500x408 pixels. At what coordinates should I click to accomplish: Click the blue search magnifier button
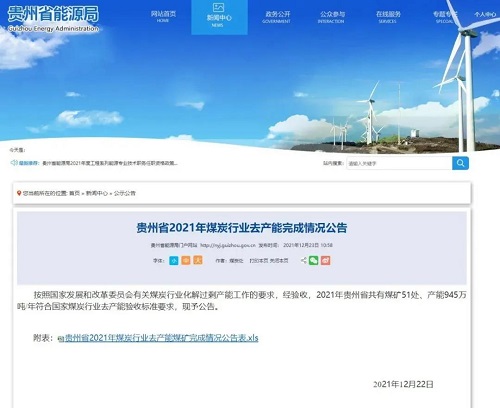coord(460,163)
